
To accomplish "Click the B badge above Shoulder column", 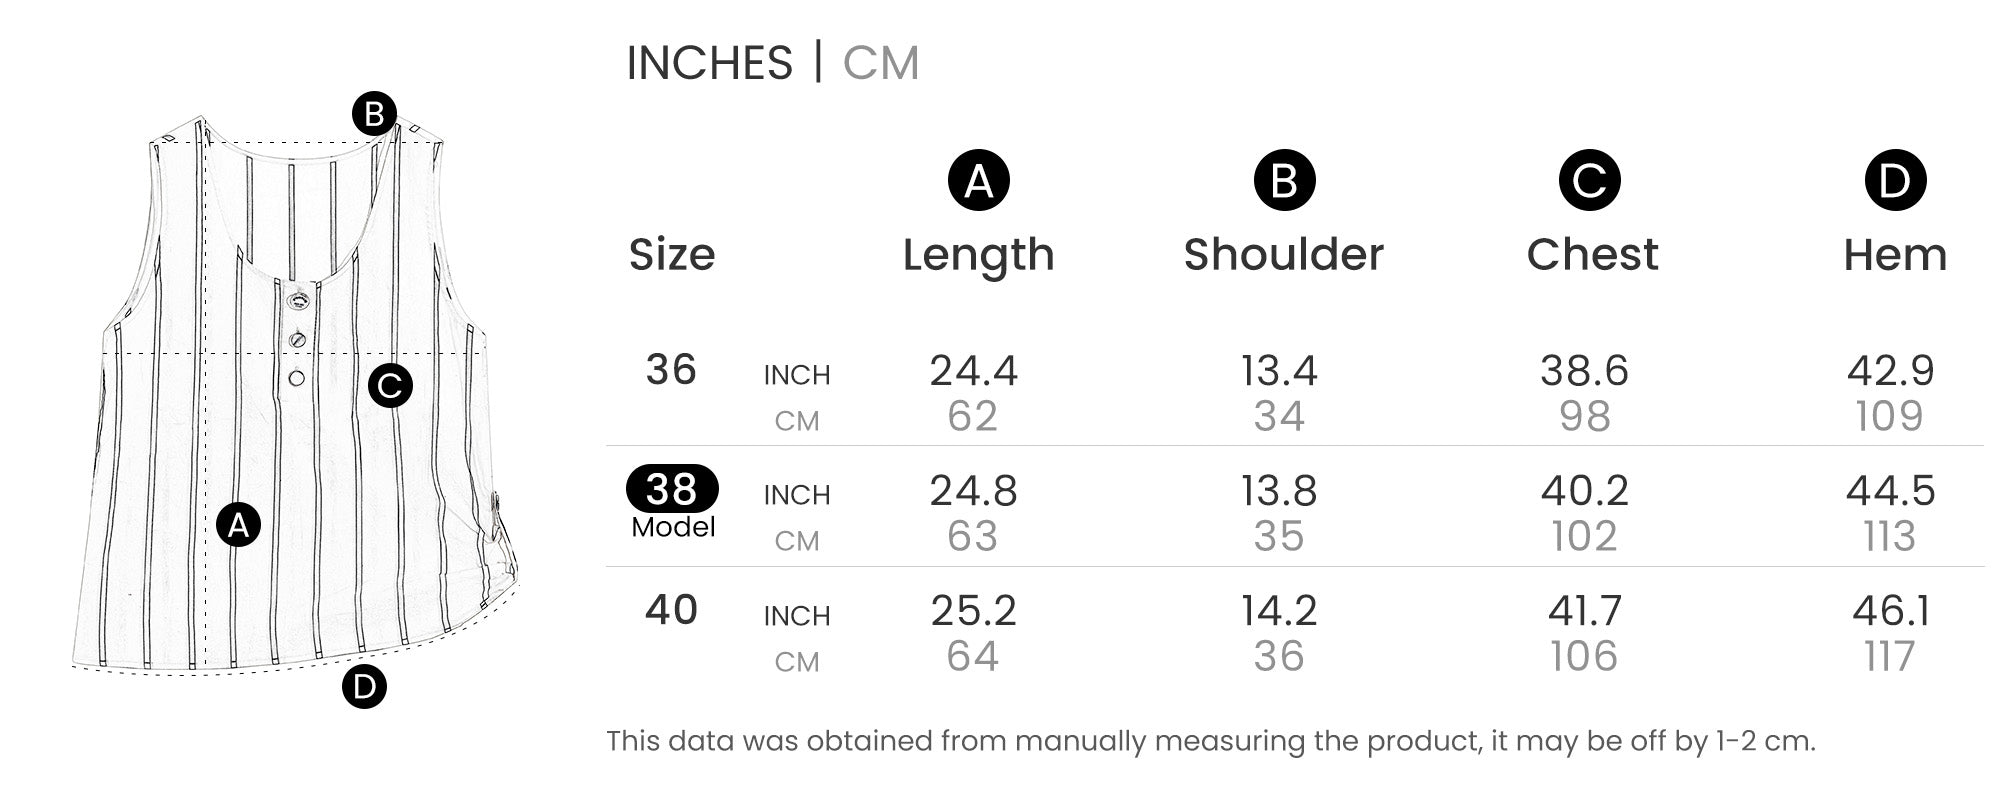I will pos(1284,181).
